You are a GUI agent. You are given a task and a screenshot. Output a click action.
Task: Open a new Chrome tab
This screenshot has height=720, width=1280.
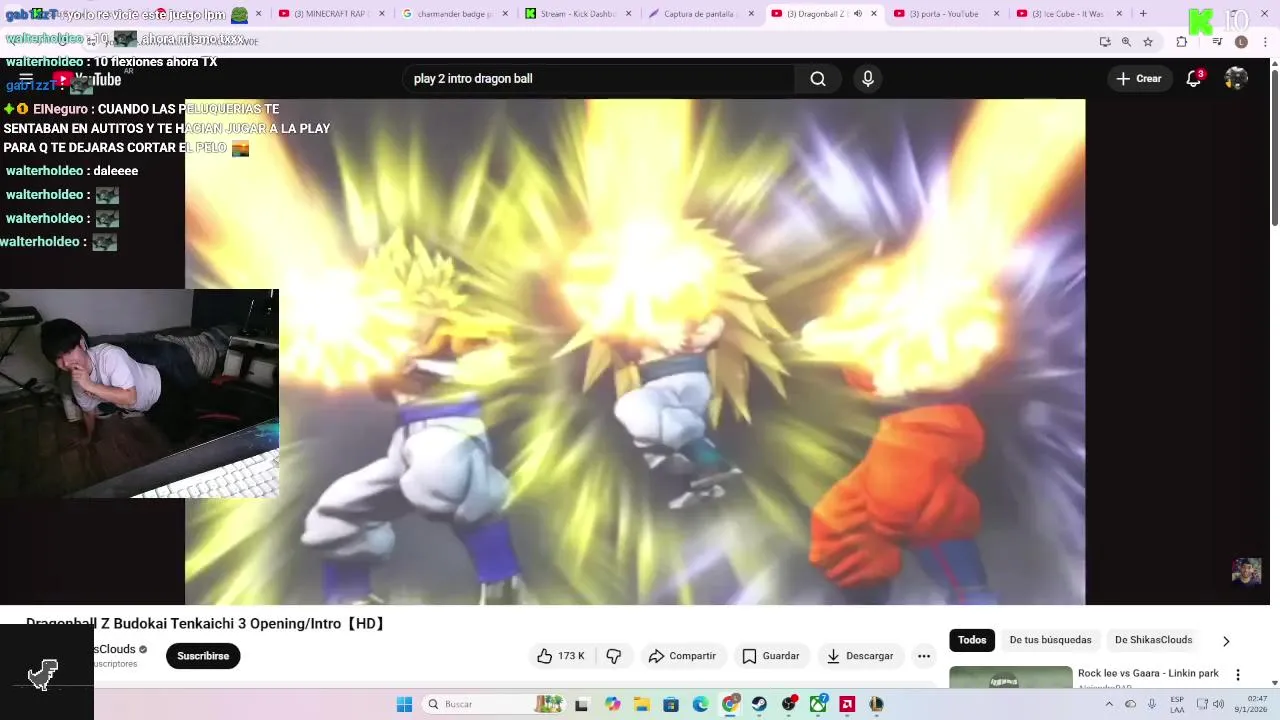[x=1143, y=14]
